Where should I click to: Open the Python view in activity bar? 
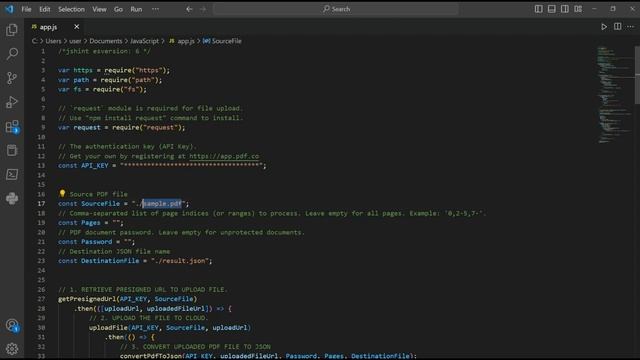12,198
